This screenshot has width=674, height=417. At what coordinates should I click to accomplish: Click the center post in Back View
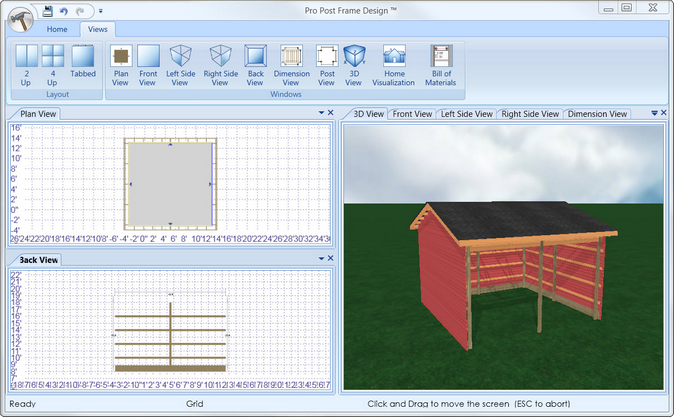[170, 334]
